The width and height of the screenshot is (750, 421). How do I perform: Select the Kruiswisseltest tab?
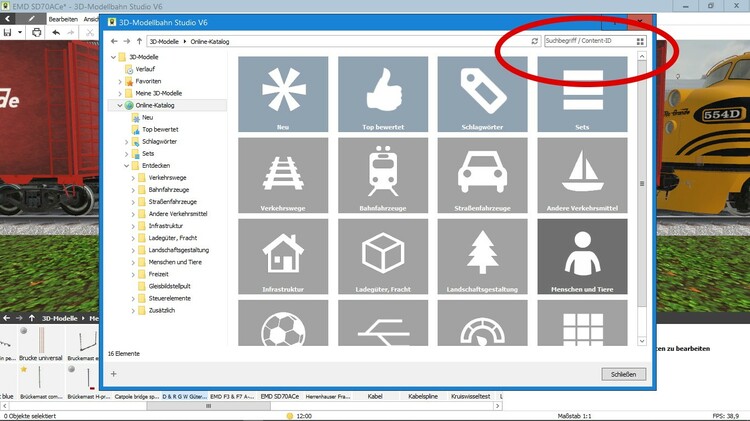click(471, 397)
